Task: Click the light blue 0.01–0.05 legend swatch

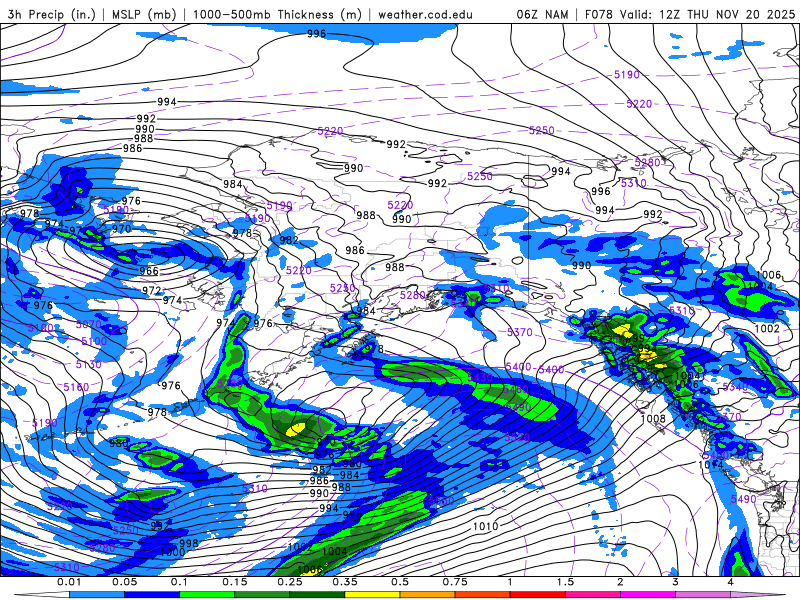Action: pyautogui.click(x=97, y=595)
